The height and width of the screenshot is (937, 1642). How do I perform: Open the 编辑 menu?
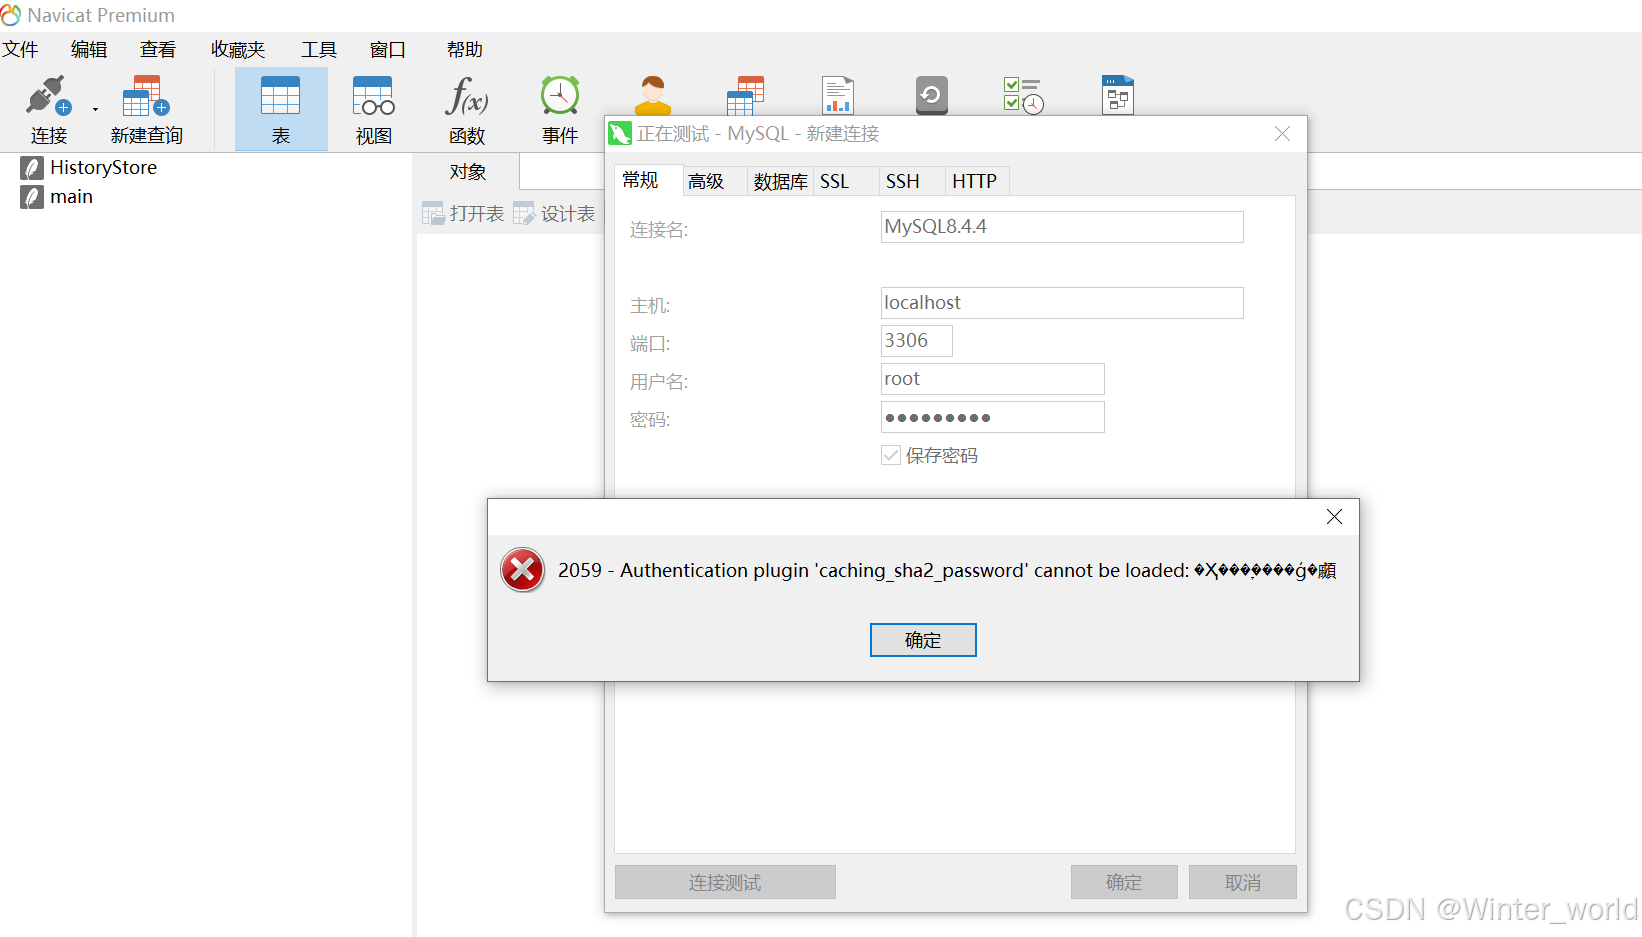pyautogui.click(x=89, y=49)
